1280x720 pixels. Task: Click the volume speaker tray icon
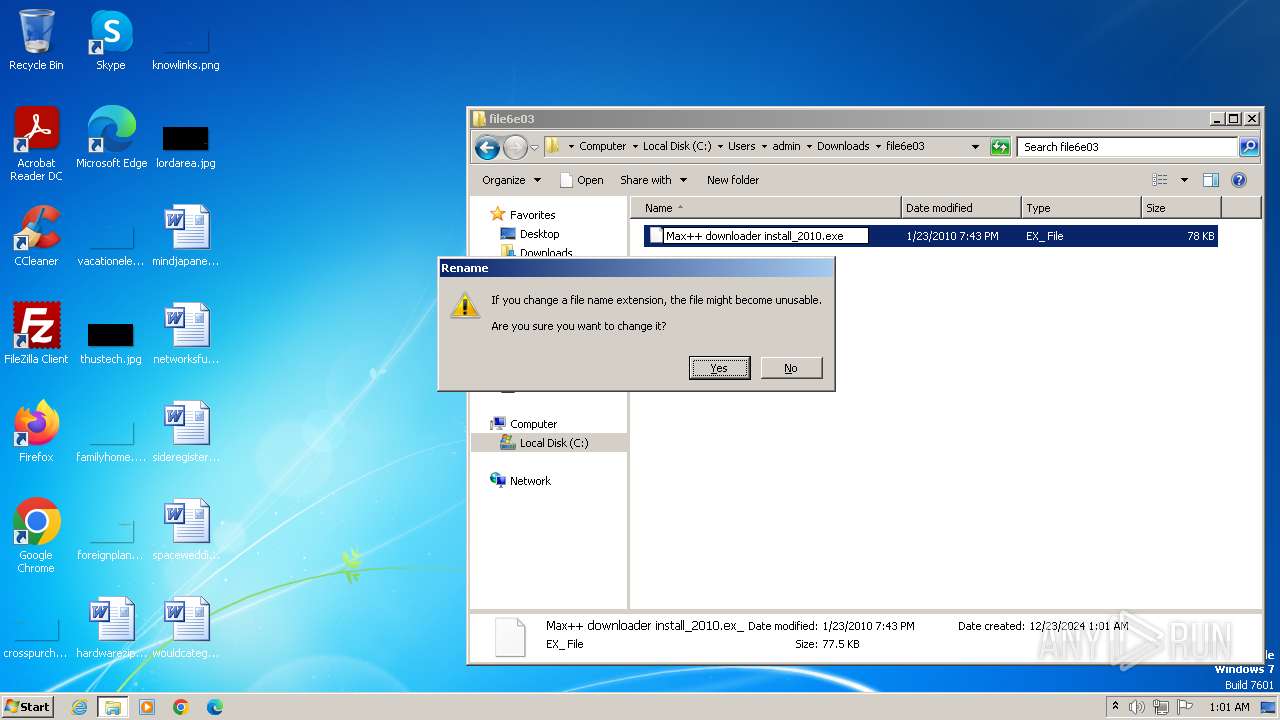coord(1136,707)
